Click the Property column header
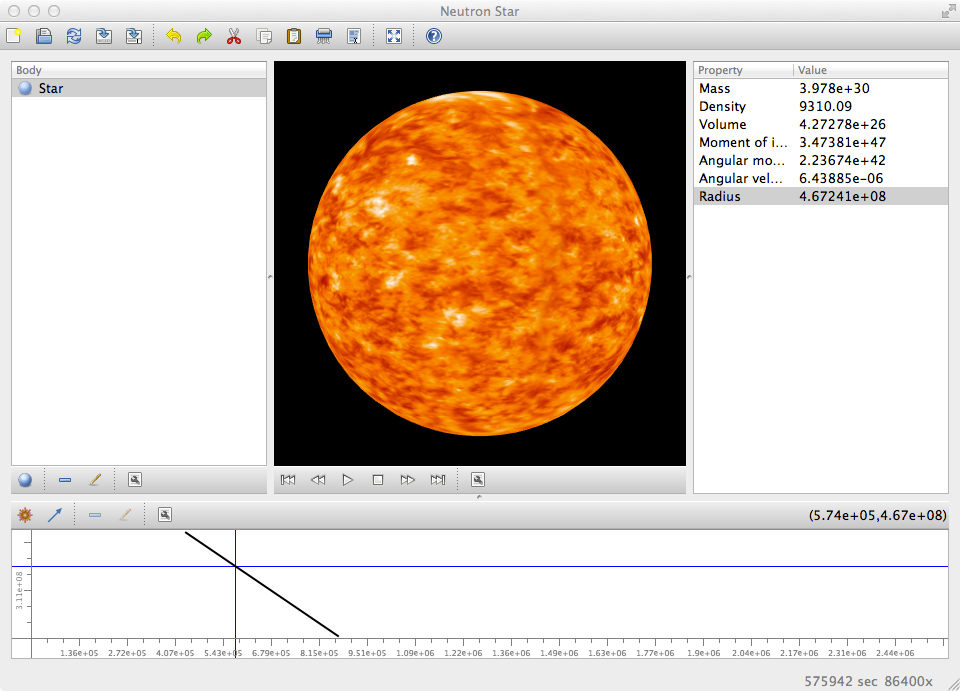960x691 pixels. tap(743, 70)
